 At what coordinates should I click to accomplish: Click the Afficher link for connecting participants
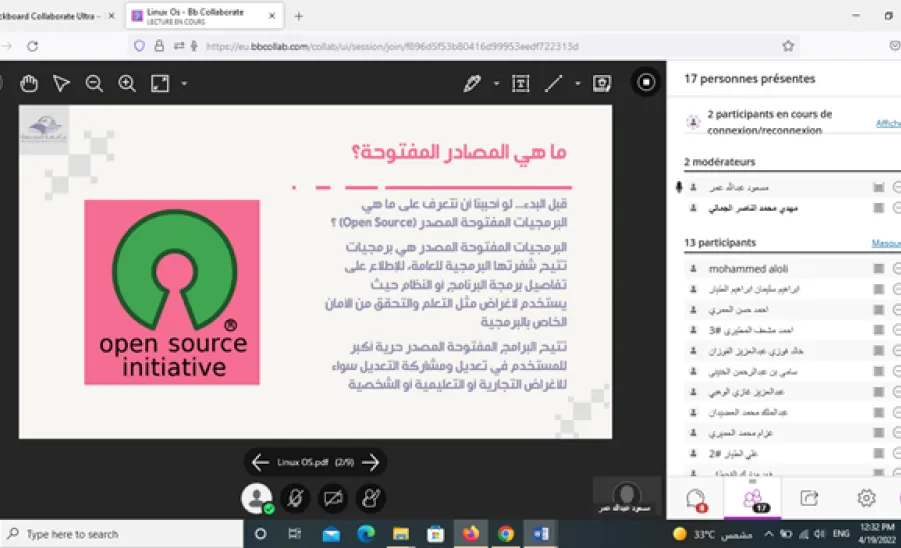point(888,123)
